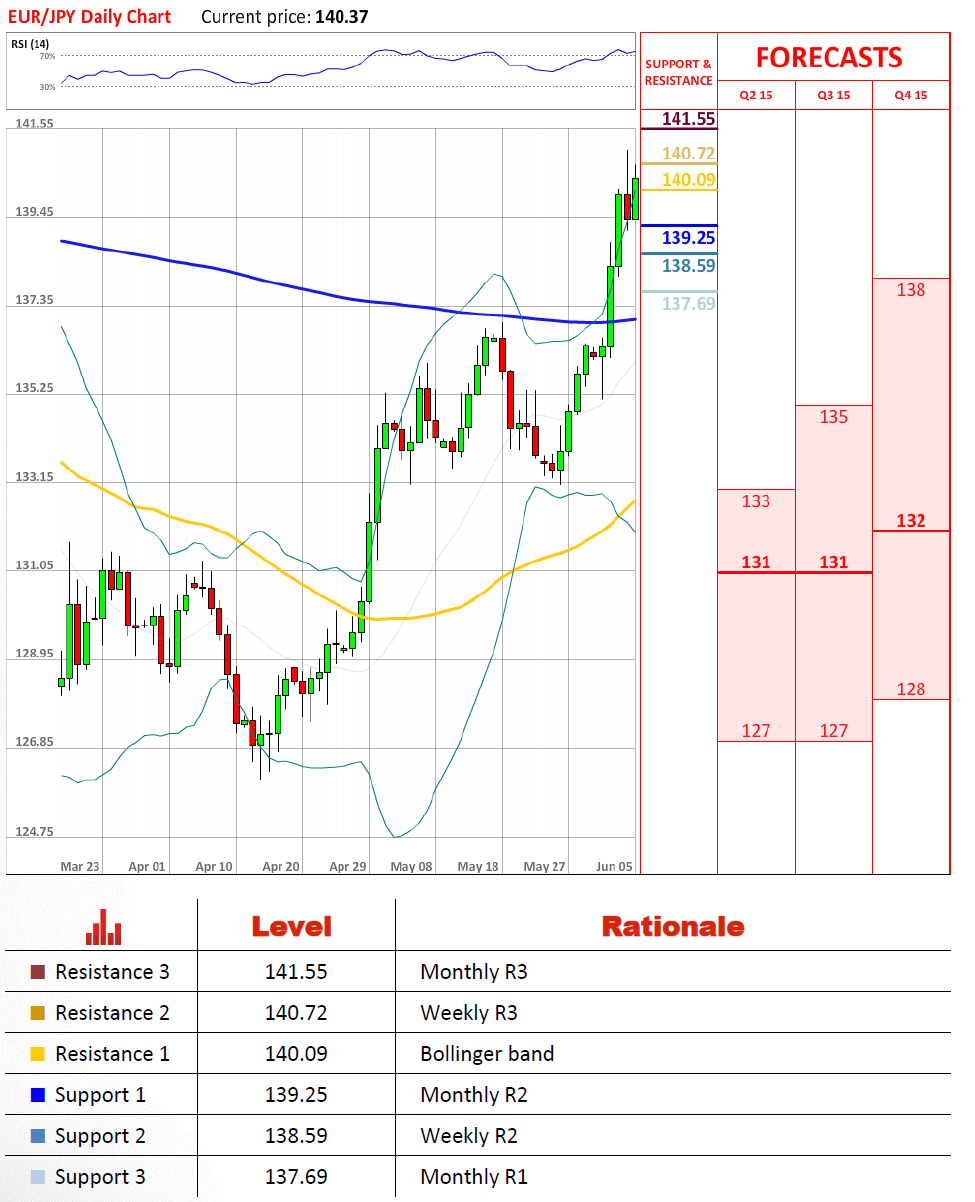The image size is (975, 1202).
Task: Click the 139.45 price axis label
Action: pyautogui.click(x=34, y=212)
